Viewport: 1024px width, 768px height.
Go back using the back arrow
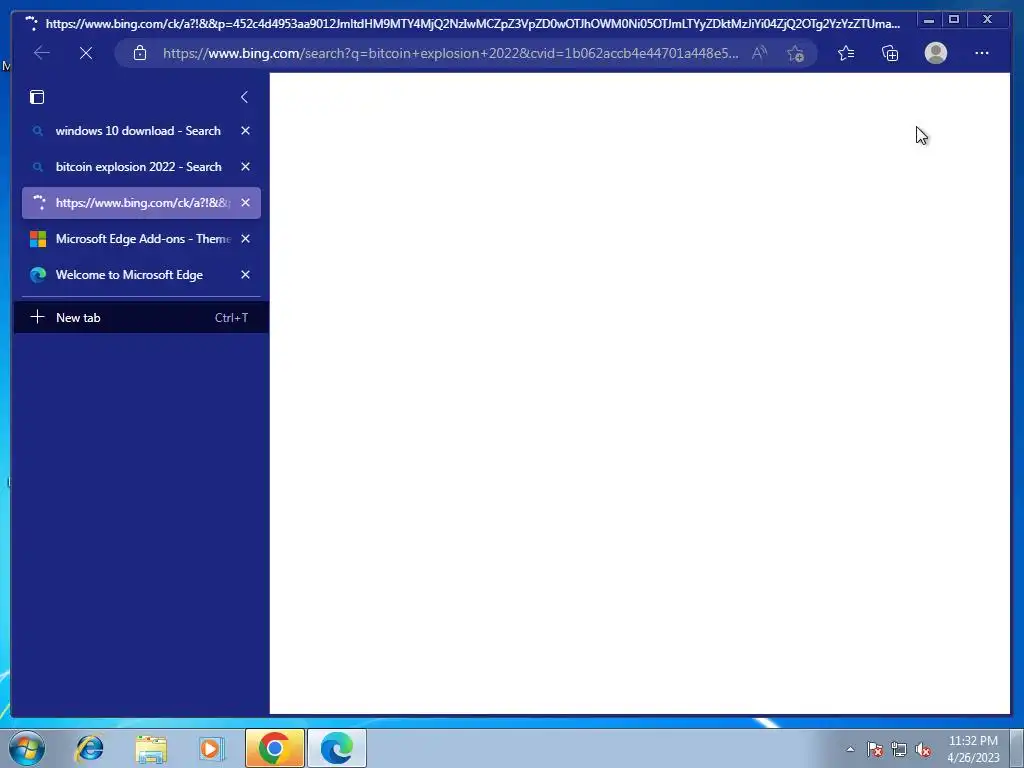pos(42,53)
